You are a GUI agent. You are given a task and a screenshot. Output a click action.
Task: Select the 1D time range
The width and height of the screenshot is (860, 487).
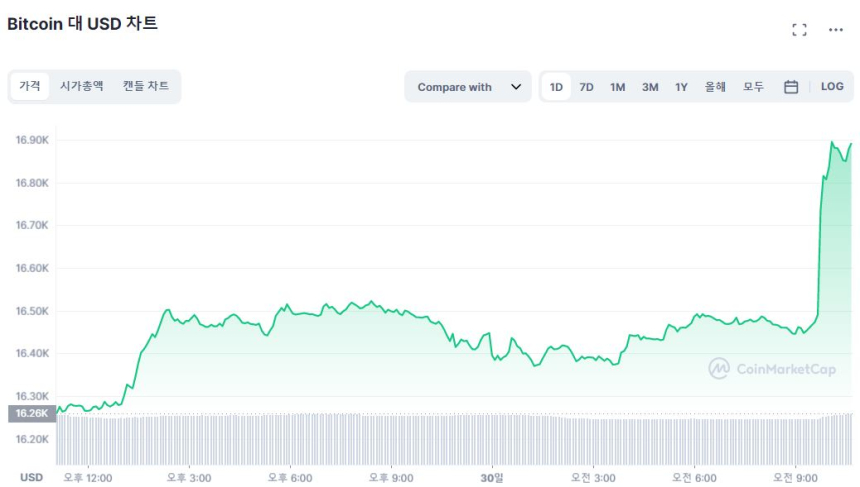[556, 87]
